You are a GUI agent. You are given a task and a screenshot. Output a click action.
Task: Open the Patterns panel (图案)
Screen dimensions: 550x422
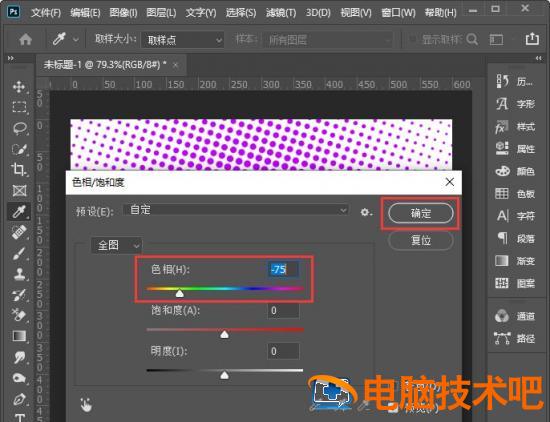pyautogui.click(x=515, y=283)
